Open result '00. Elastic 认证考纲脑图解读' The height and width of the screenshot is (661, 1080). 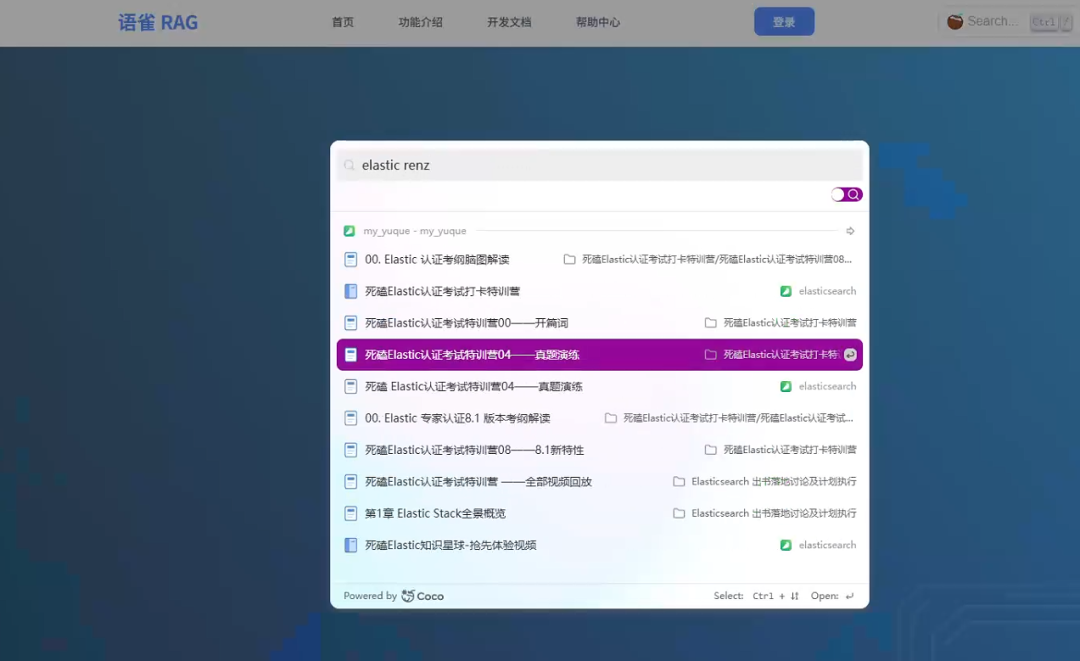599,260
